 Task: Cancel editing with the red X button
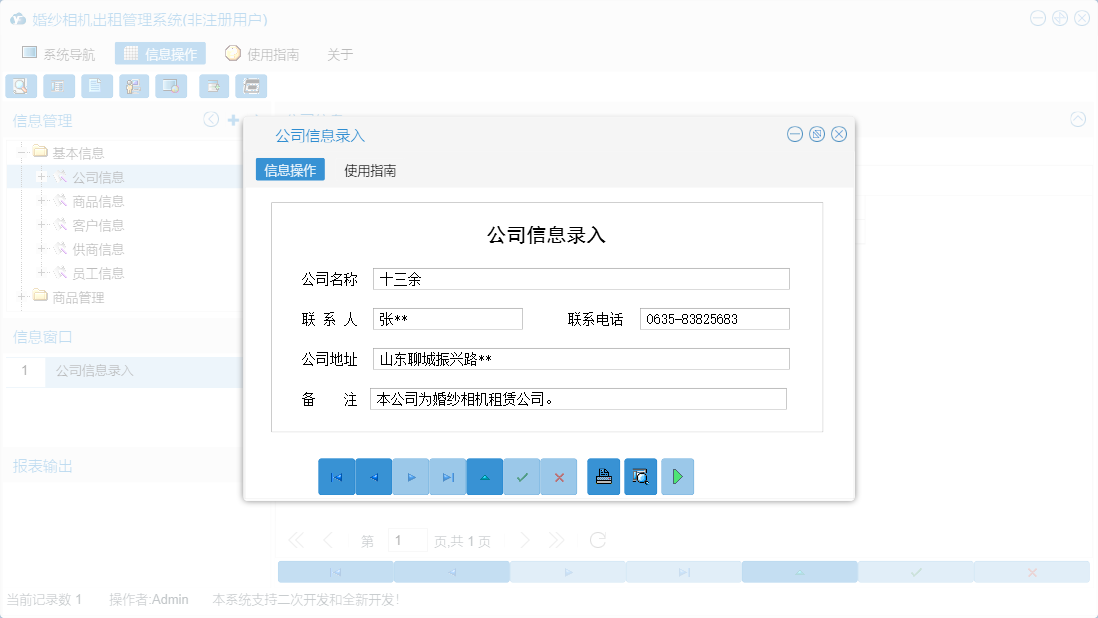[559, 477]
